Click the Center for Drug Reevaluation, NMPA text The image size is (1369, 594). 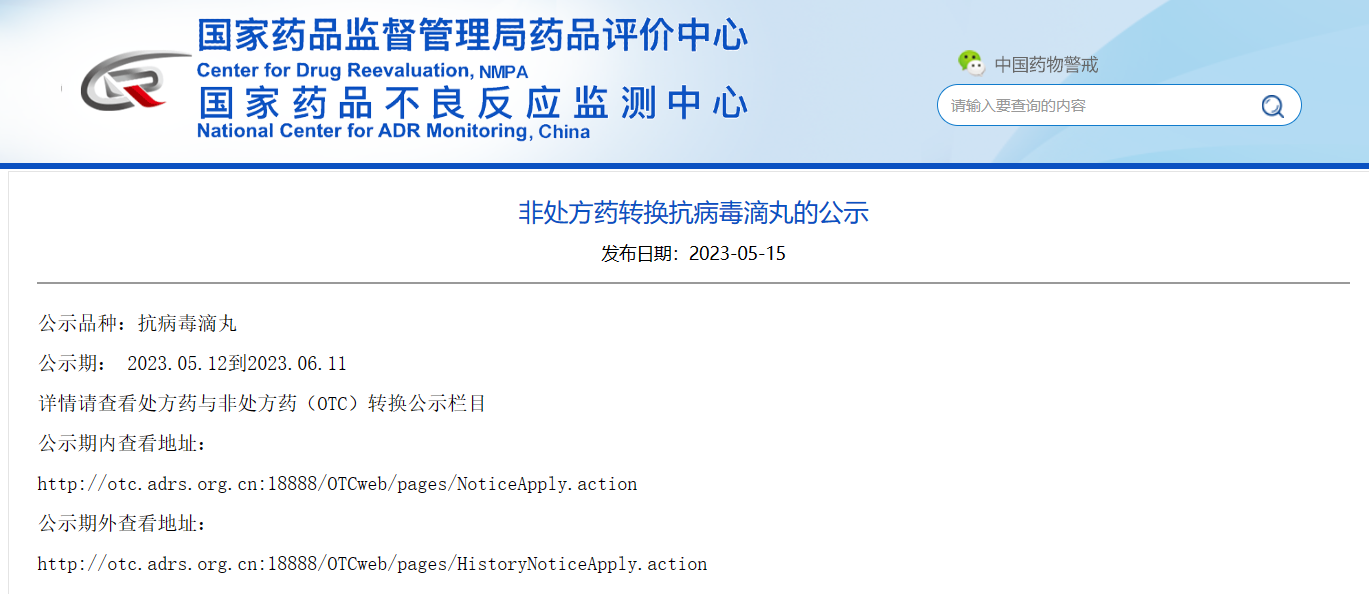(x=362, y=71)
